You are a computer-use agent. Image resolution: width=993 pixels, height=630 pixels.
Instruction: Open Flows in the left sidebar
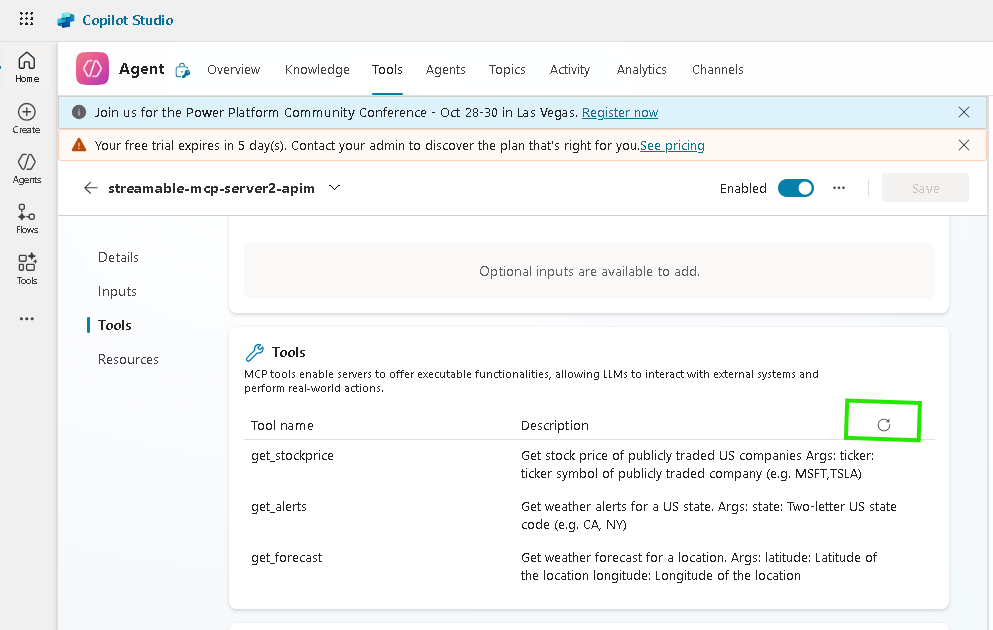[27, 218]
